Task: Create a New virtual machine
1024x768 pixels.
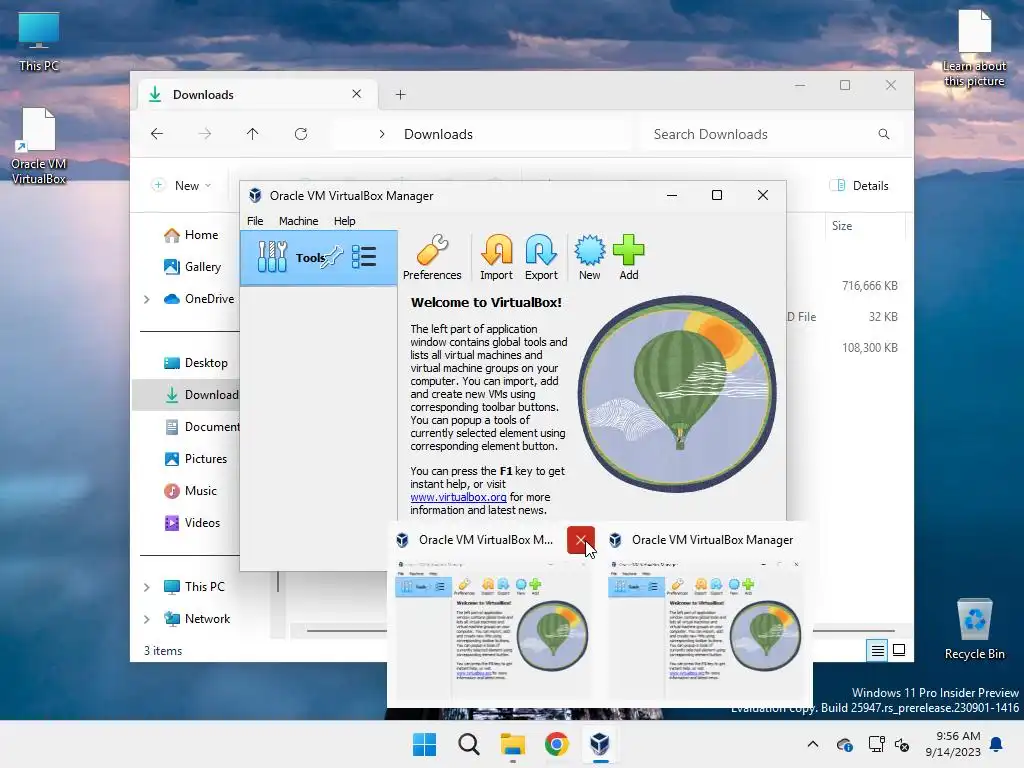Action: [589, 257]
